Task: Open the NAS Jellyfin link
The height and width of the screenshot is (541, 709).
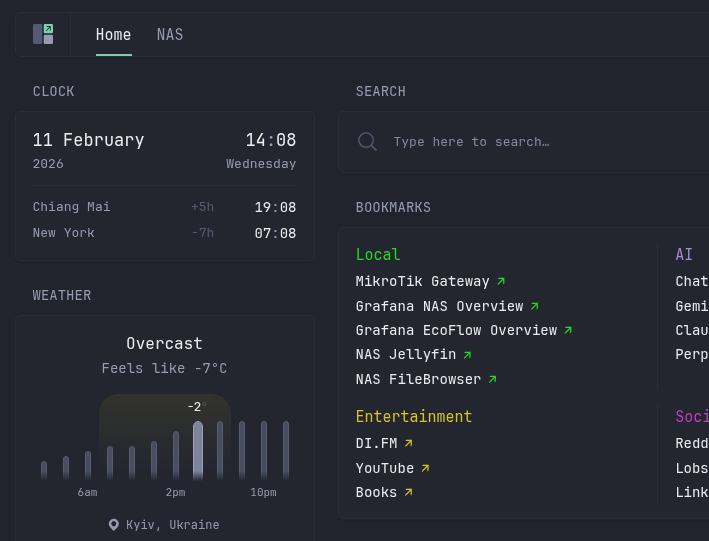Action: 405,355
